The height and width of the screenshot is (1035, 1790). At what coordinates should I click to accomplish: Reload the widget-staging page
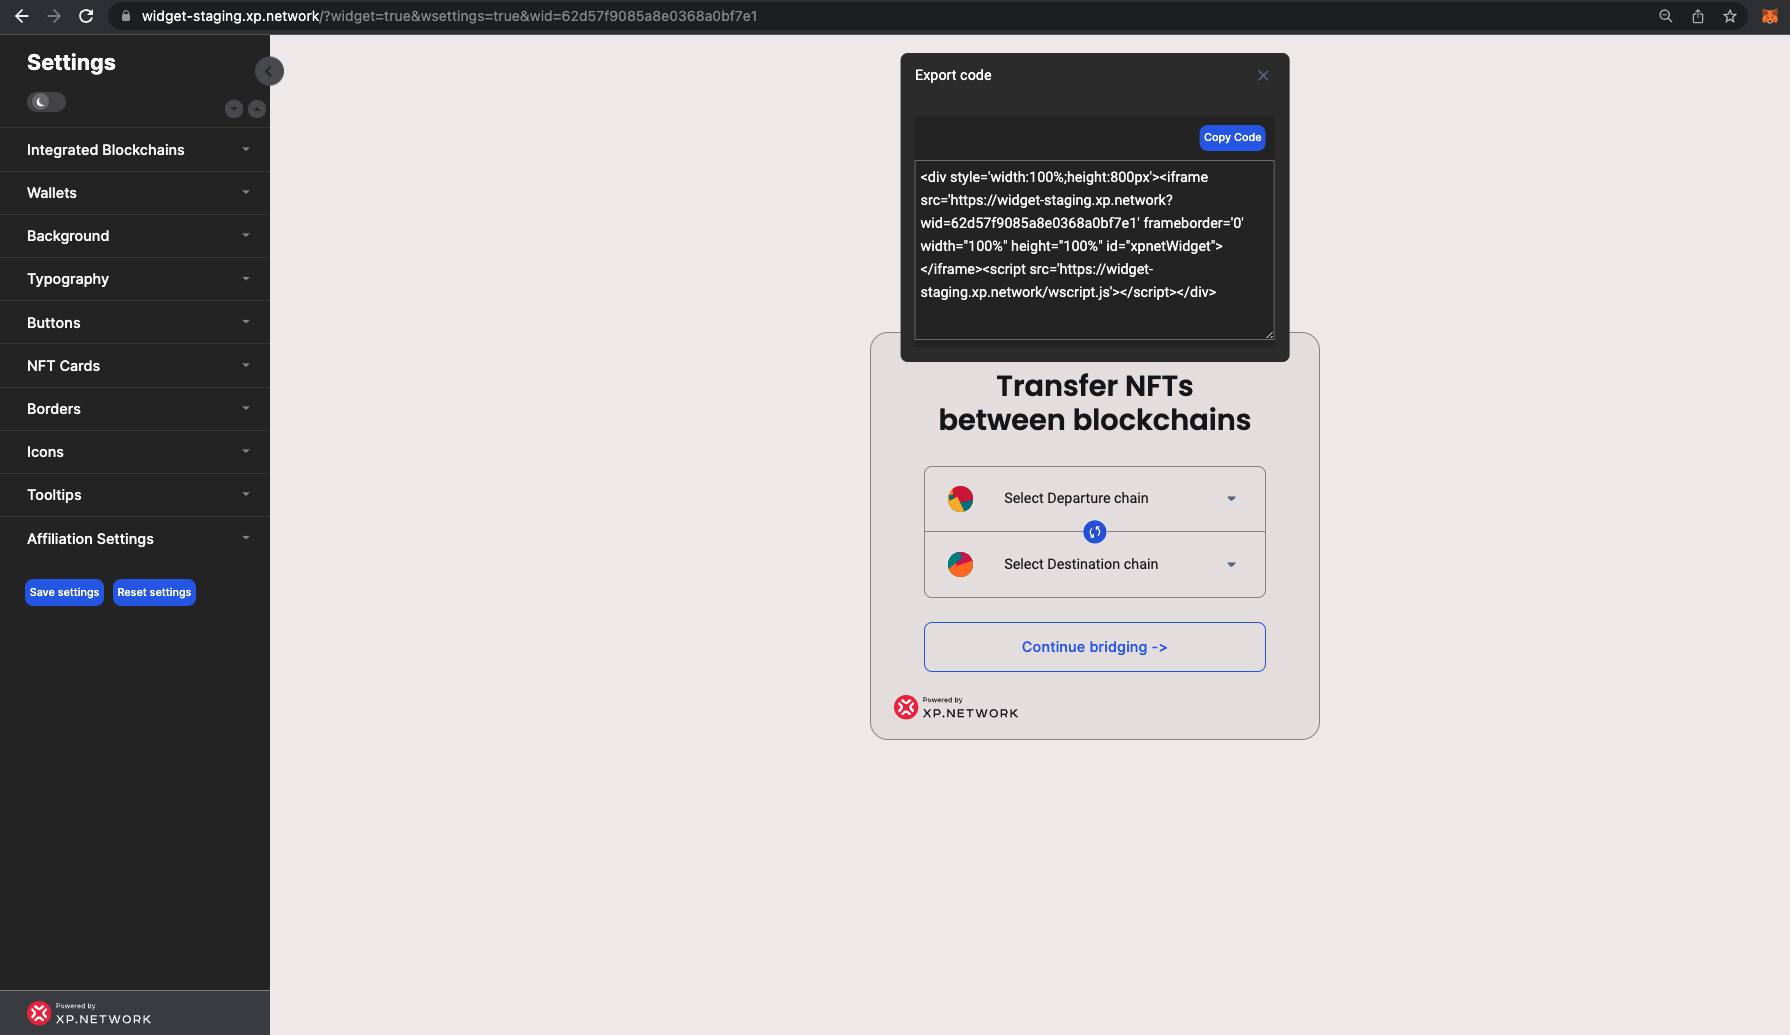pos(86,16)
